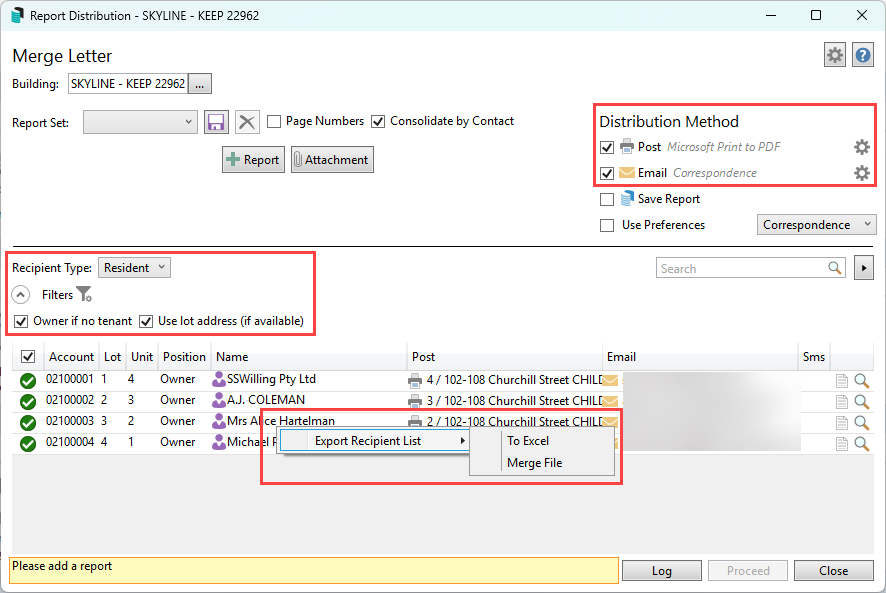
Task: Open the Correspondence preferences dropdown
Action: click(816, 225)
